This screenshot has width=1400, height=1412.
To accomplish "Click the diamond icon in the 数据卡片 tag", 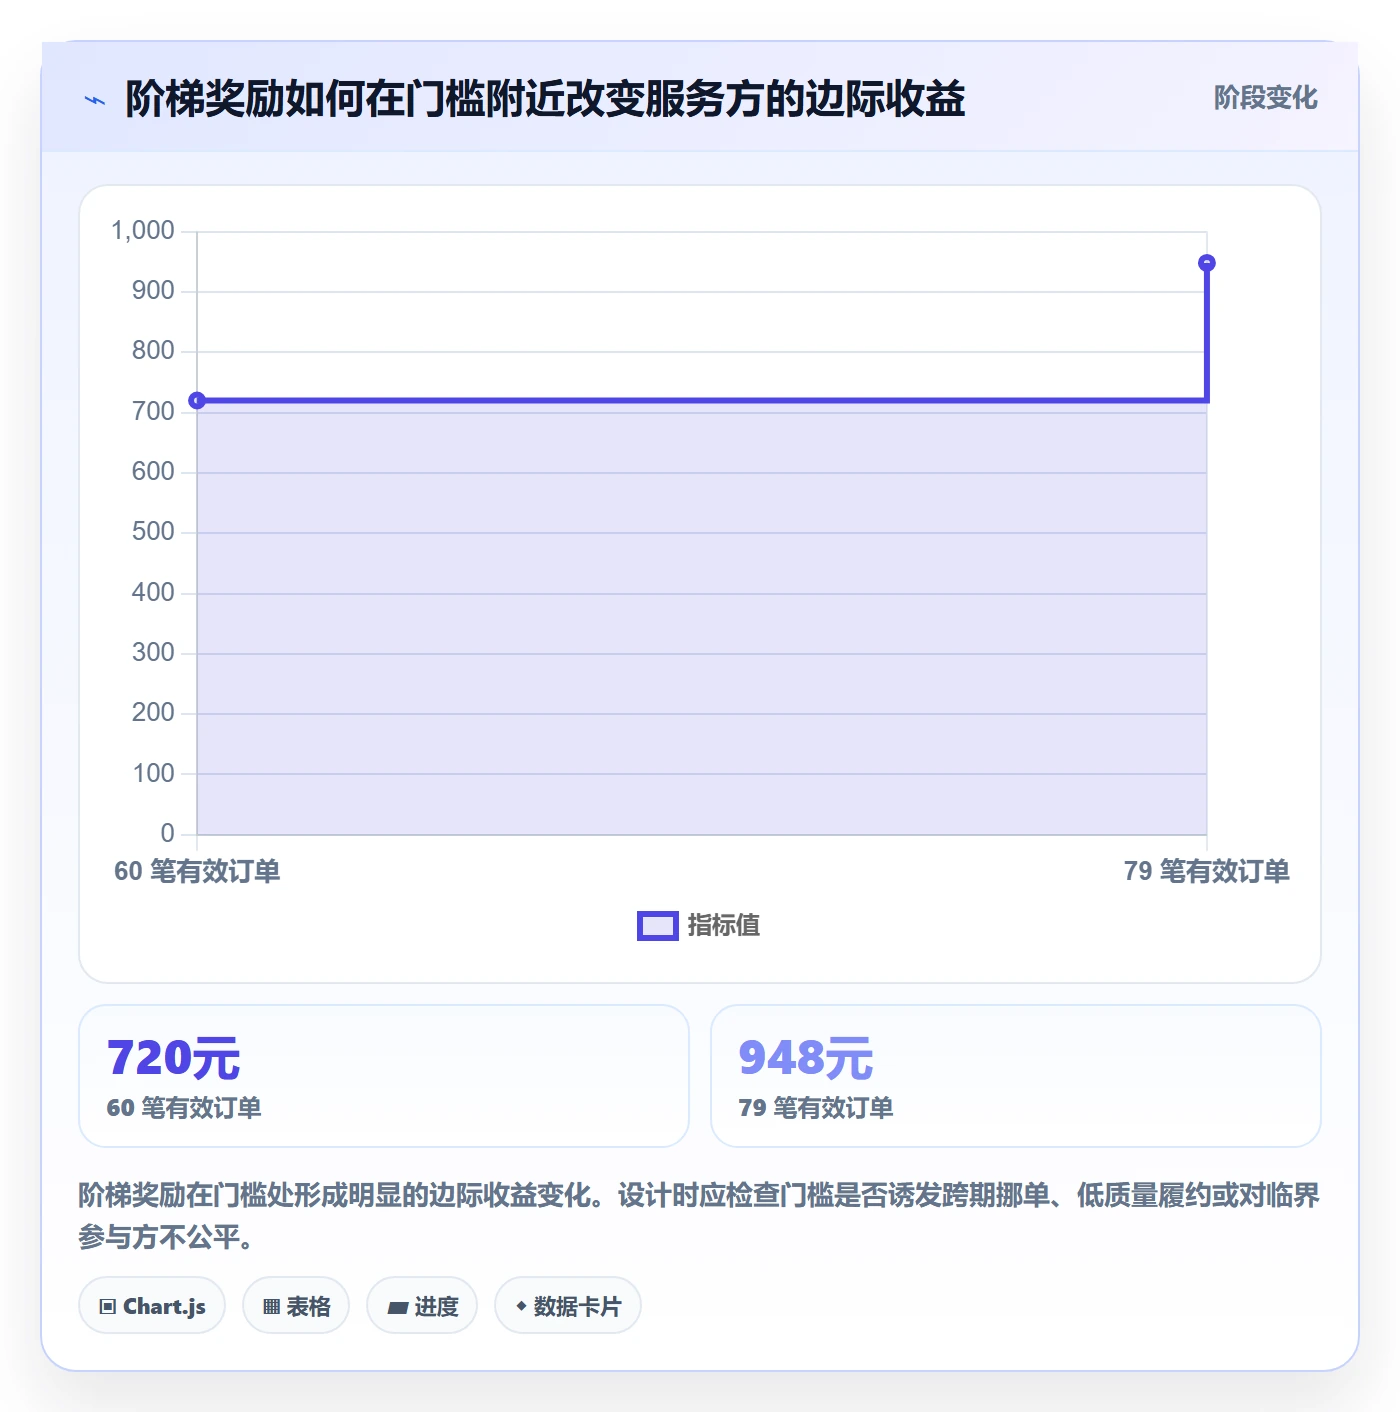I will 521,1306.
